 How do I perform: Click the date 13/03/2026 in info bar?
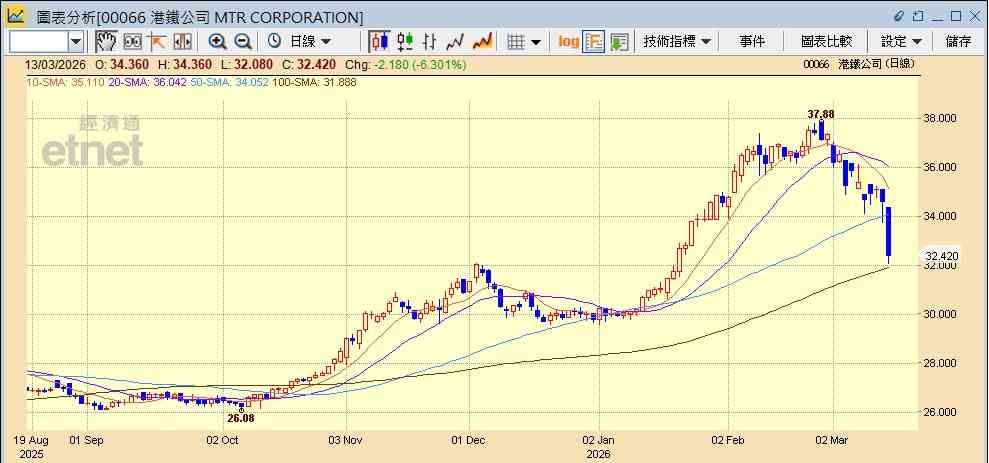click(x=55, y=64)
